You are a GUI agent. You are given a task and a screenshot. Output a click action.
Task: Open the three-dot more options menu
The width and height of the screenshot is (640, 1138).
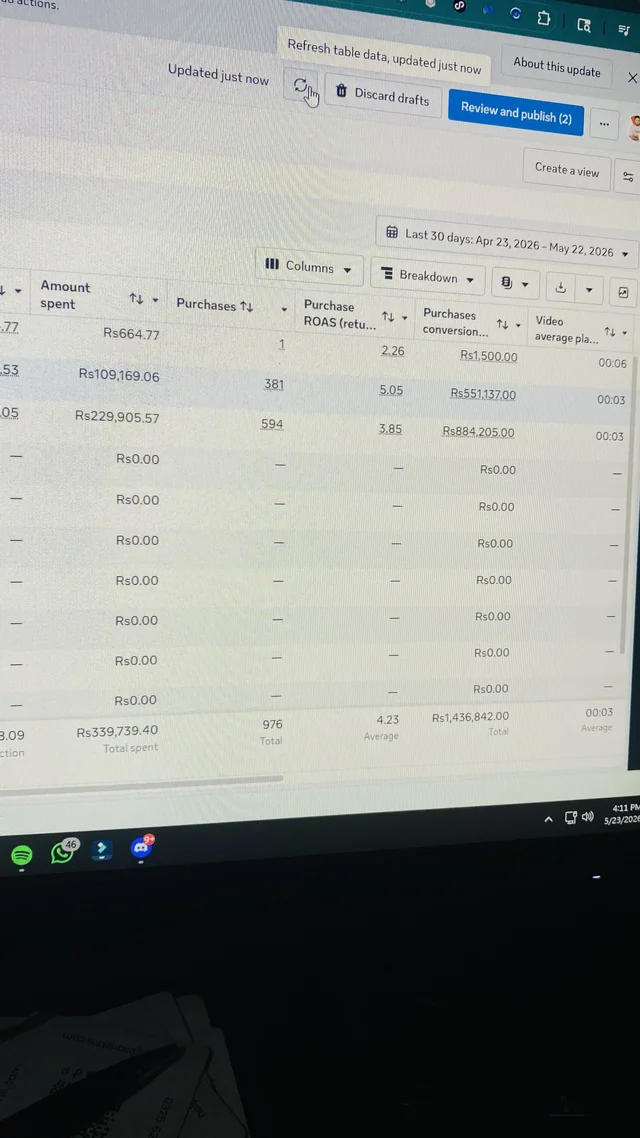(x=604, y=124)
